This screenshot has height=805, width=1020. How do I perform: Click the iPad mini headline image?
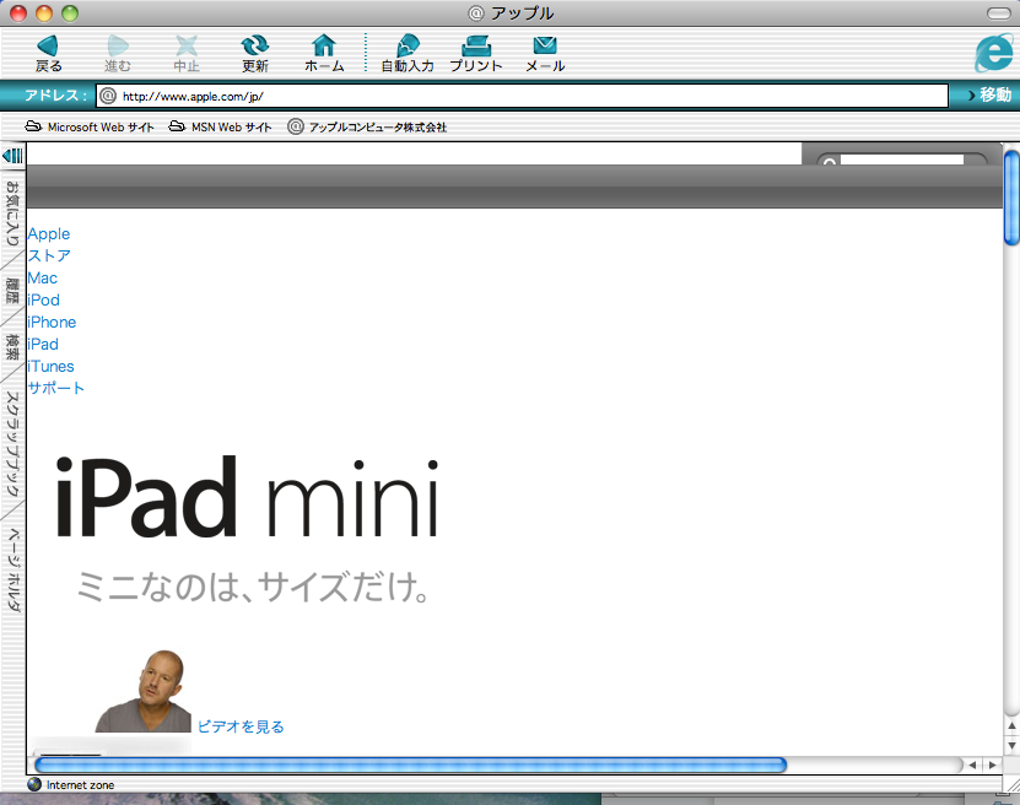click(x=247, y=497)
